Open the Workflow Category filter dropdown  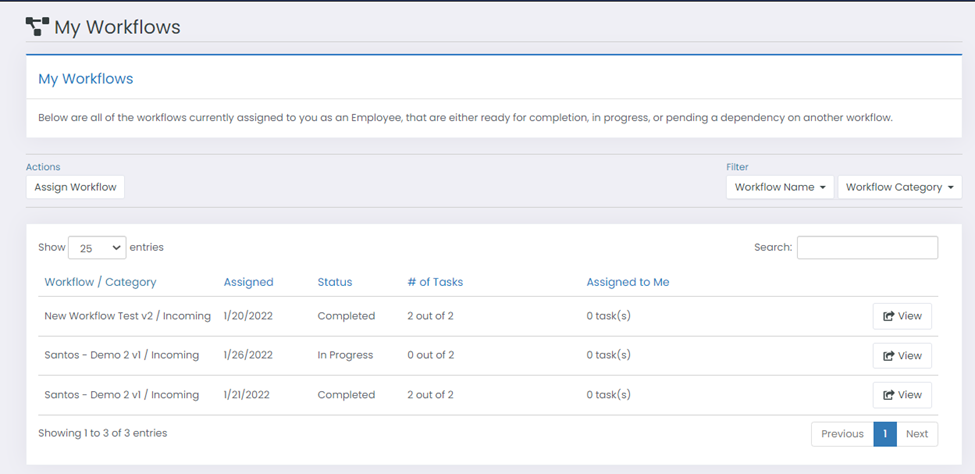point(899,187)
